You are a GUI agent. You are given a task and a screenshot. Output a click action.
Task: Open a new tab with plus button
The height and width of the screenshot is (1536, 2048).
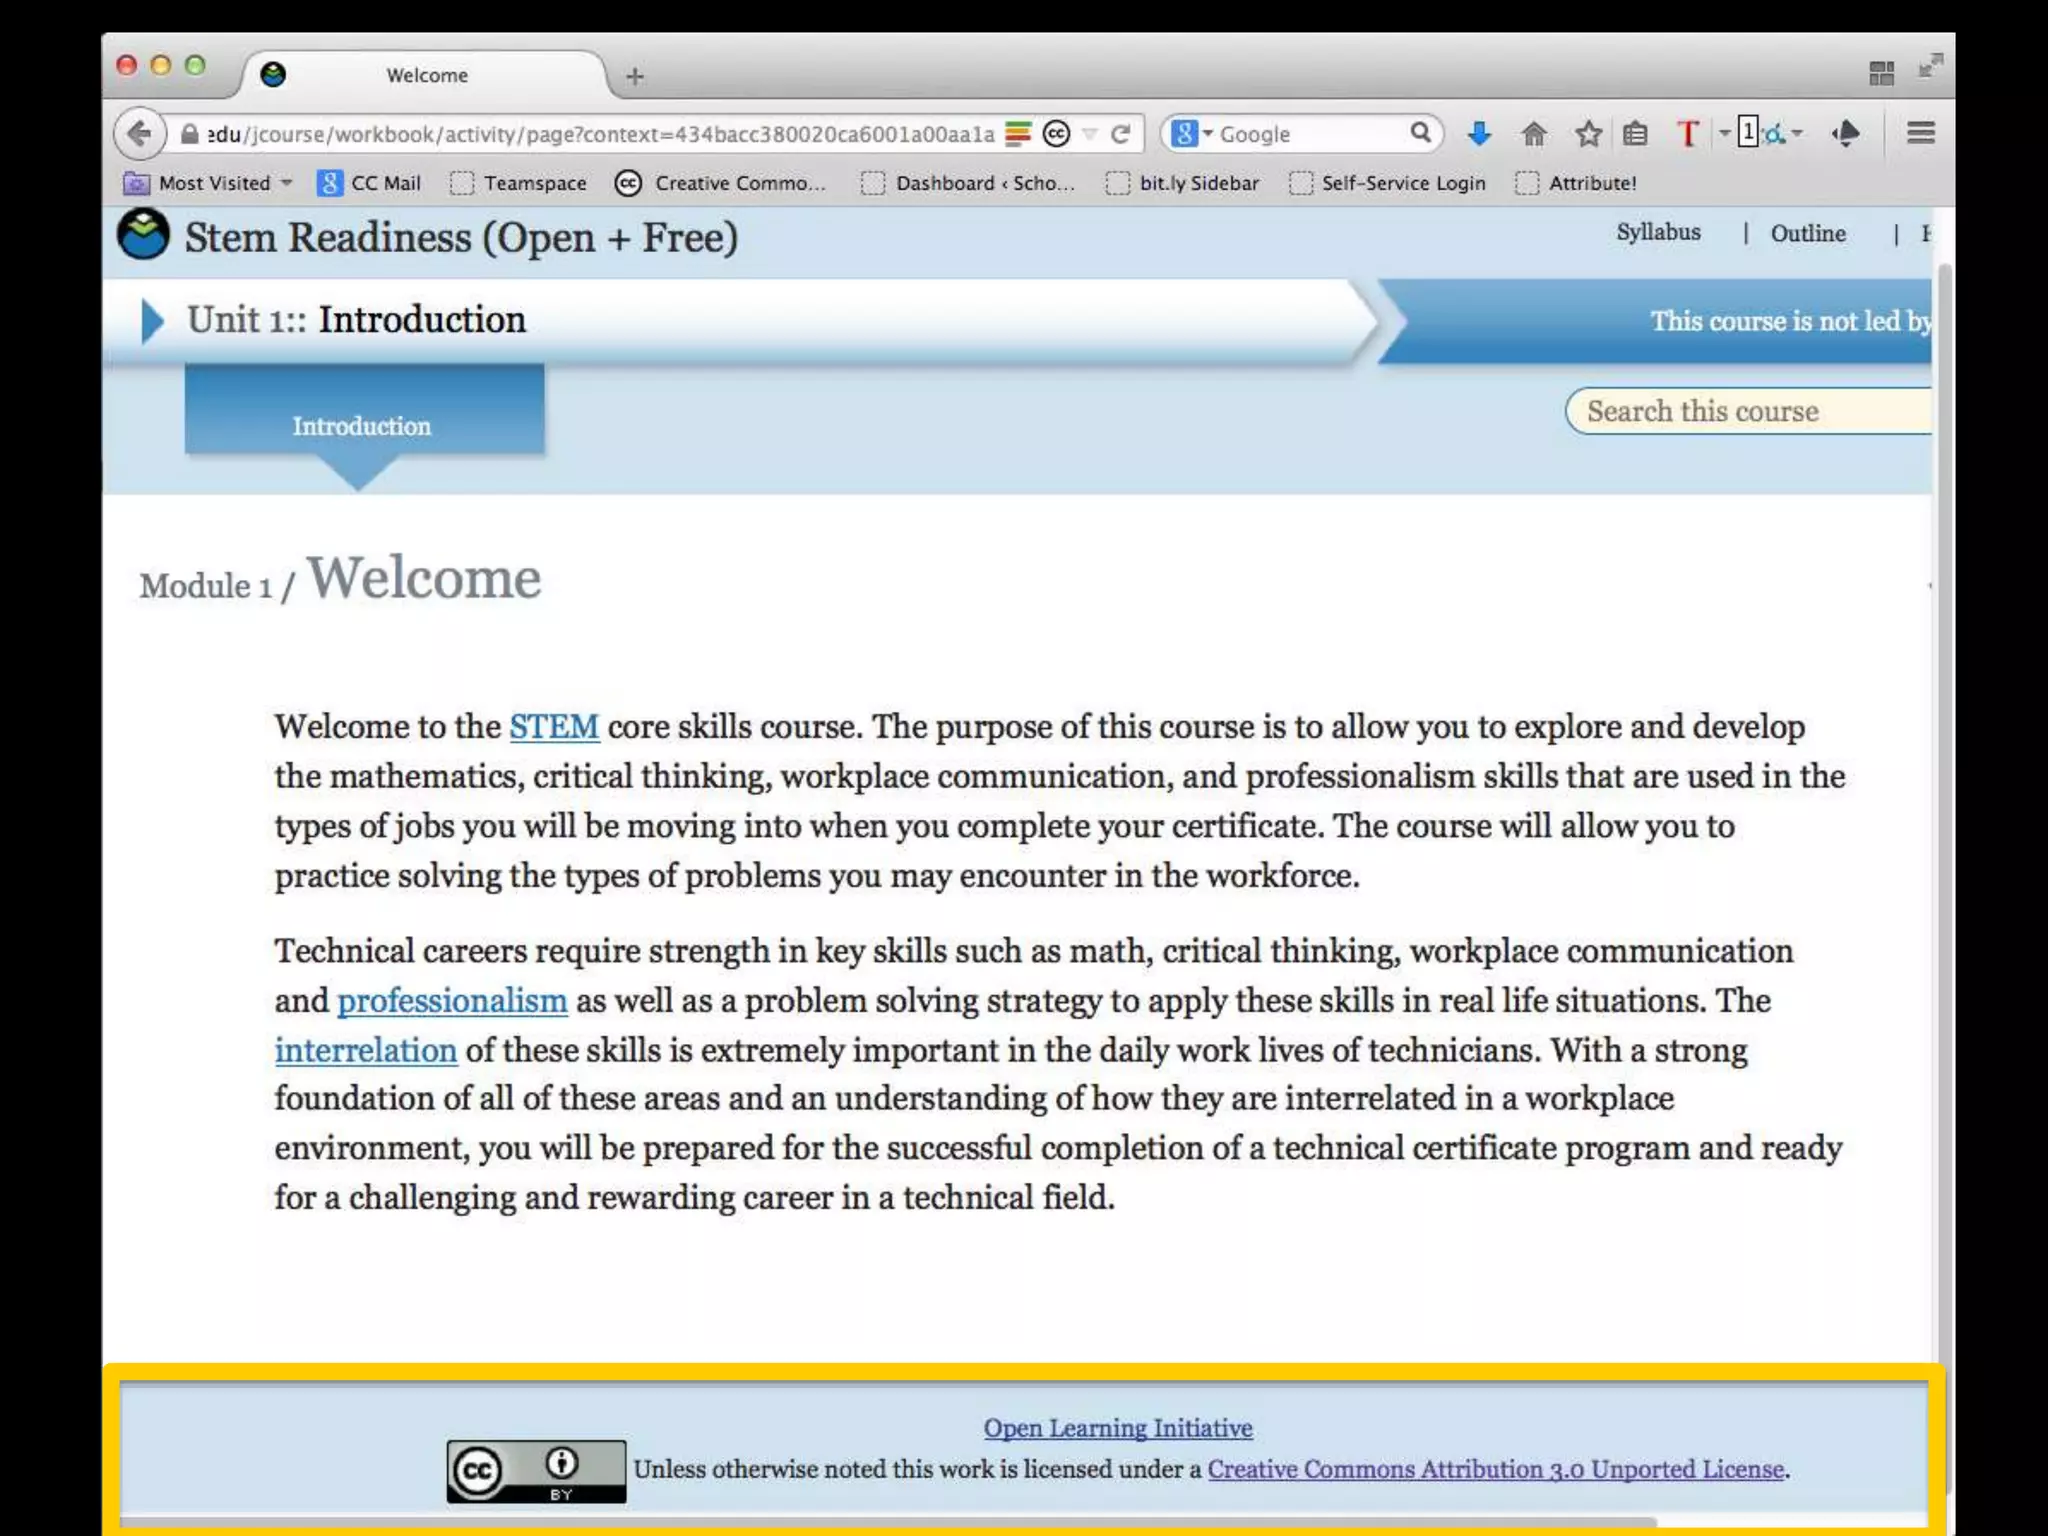tap(635, 76)
